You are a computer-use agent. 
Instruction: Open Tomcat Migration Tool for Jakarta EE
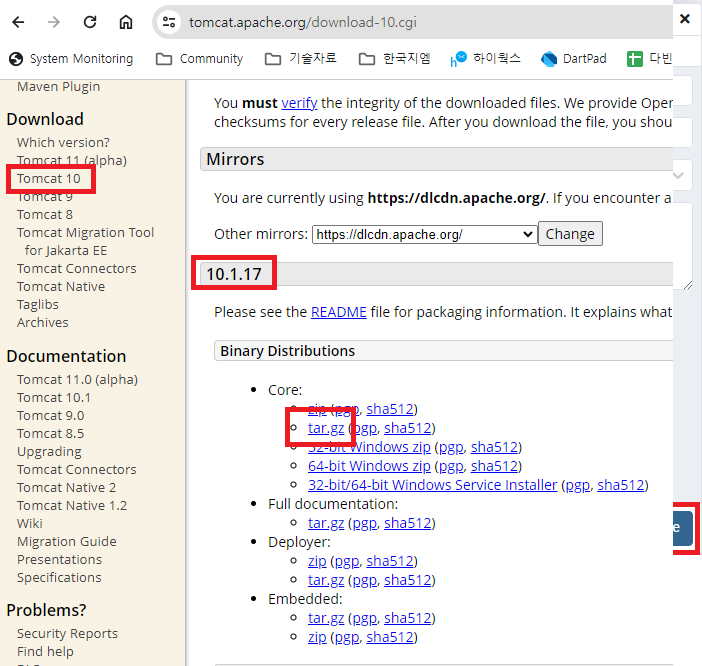86,241
